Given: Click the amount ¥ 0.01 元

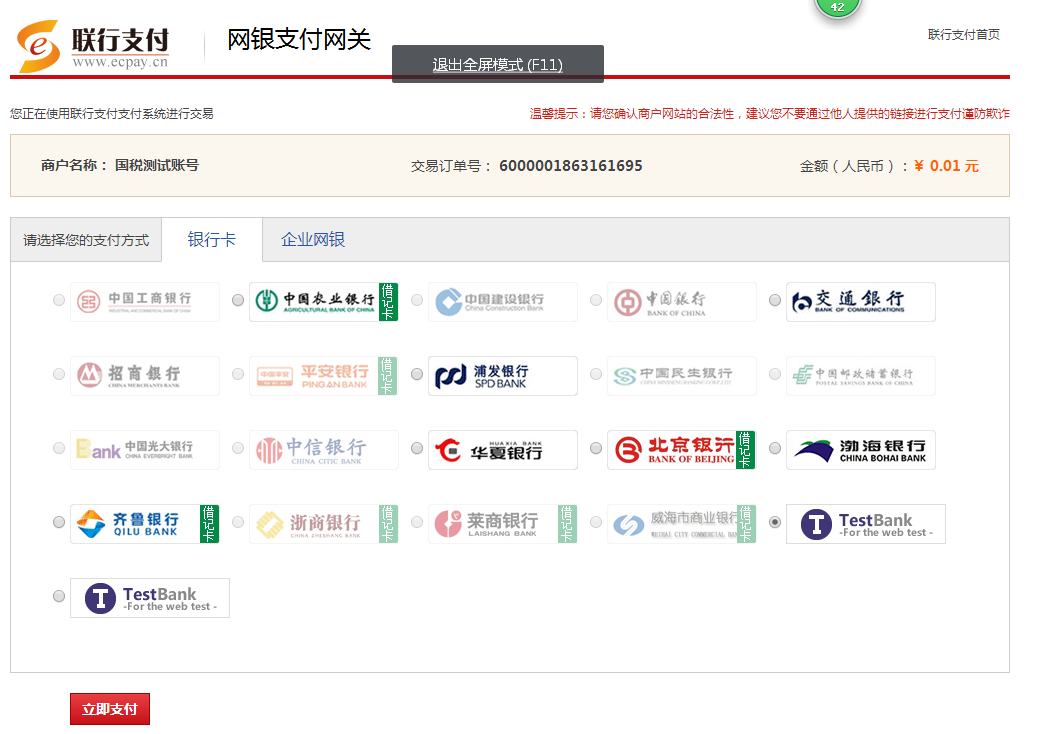Looking at the screenshot, I should tap(946, 166).
